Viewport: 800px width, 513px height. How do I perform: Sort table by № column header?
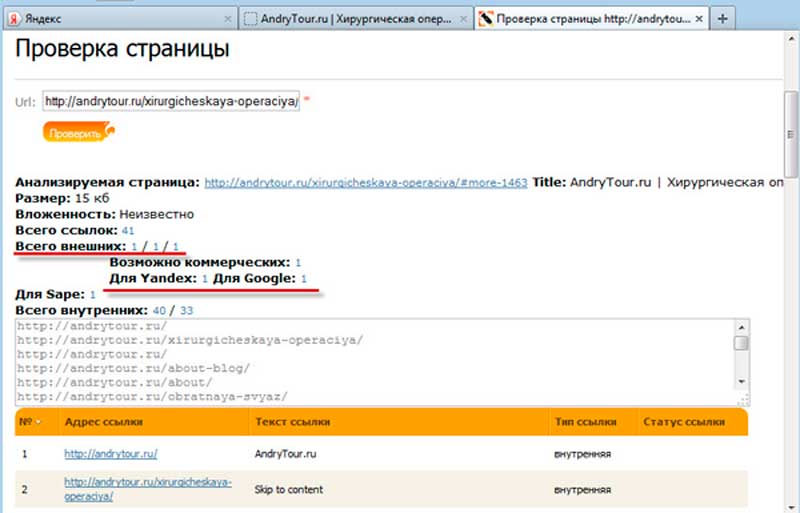click(x=31, y=422)
